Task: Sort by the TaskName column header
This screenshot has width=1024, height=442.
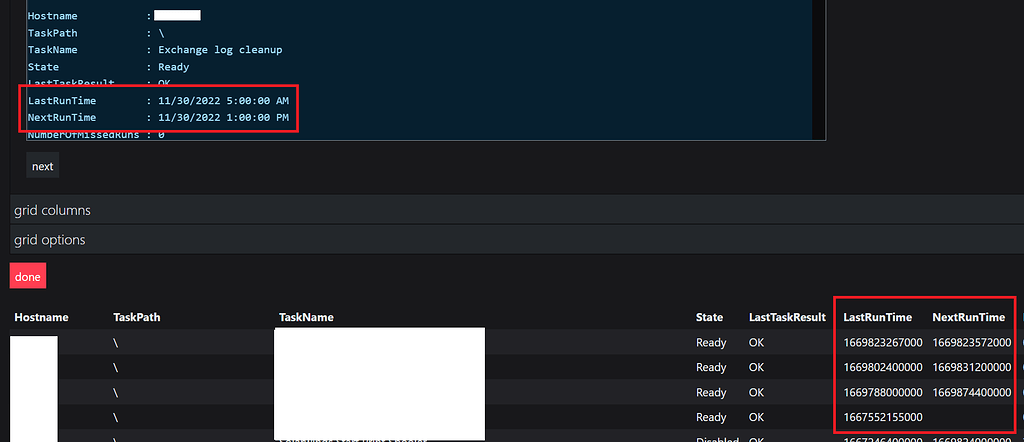Action: pyautogui.click(x=306, y=317)
